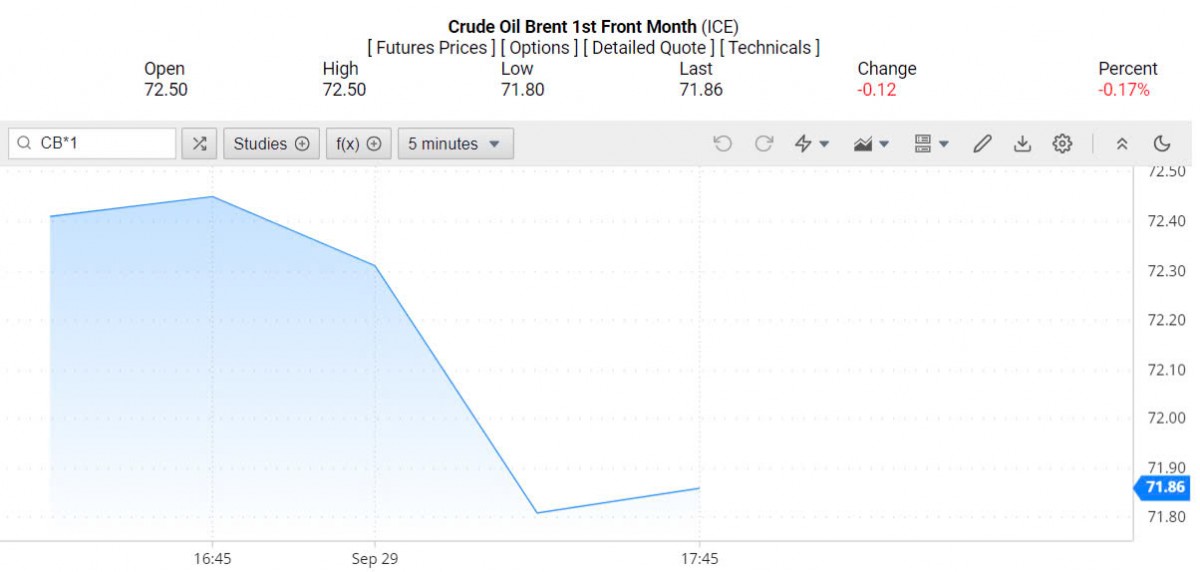This screenshot has width=1200, height=572.
Task: Click the CB*1 symbol search field
Action: point(100,144)
